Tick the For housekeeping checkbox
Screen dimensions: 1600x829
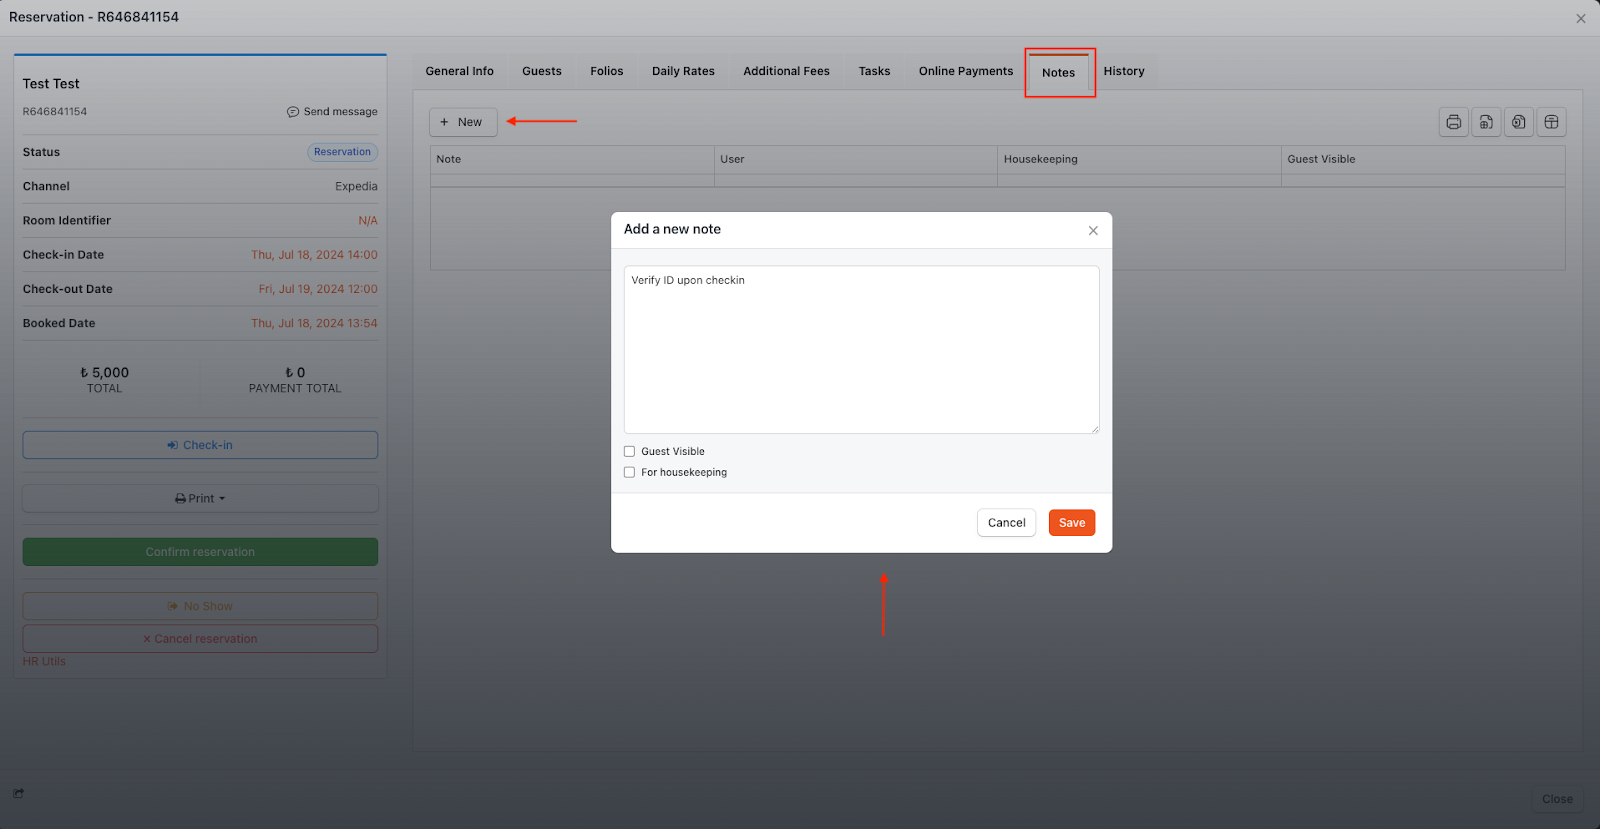point(630,473)
